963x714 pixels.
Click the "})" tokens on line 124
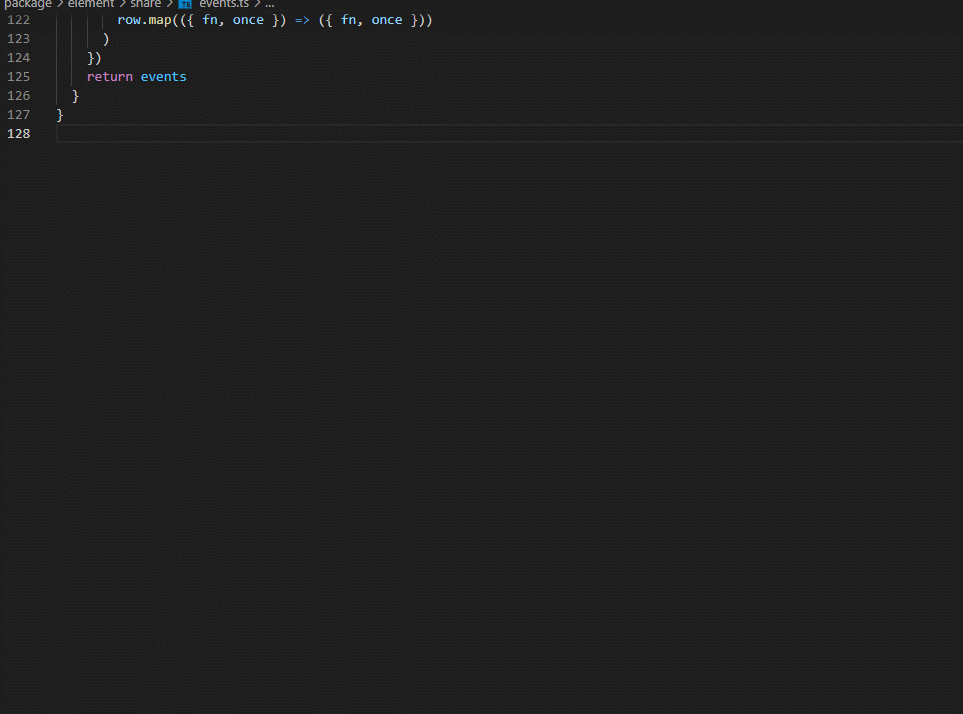tap(96, 57)
